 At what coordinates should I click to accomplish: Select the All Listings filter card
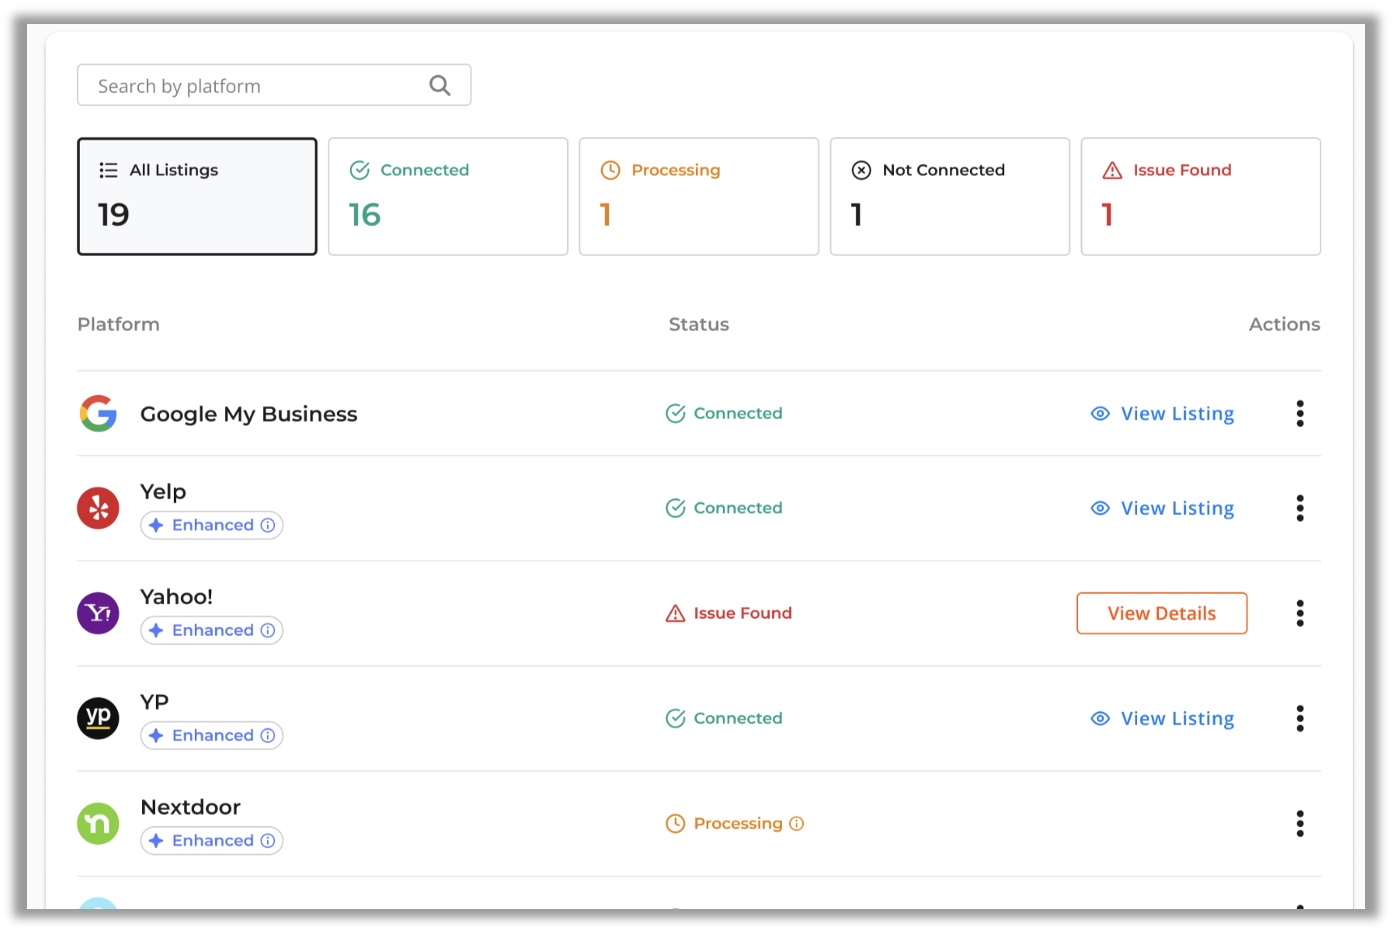coord(197,196)
